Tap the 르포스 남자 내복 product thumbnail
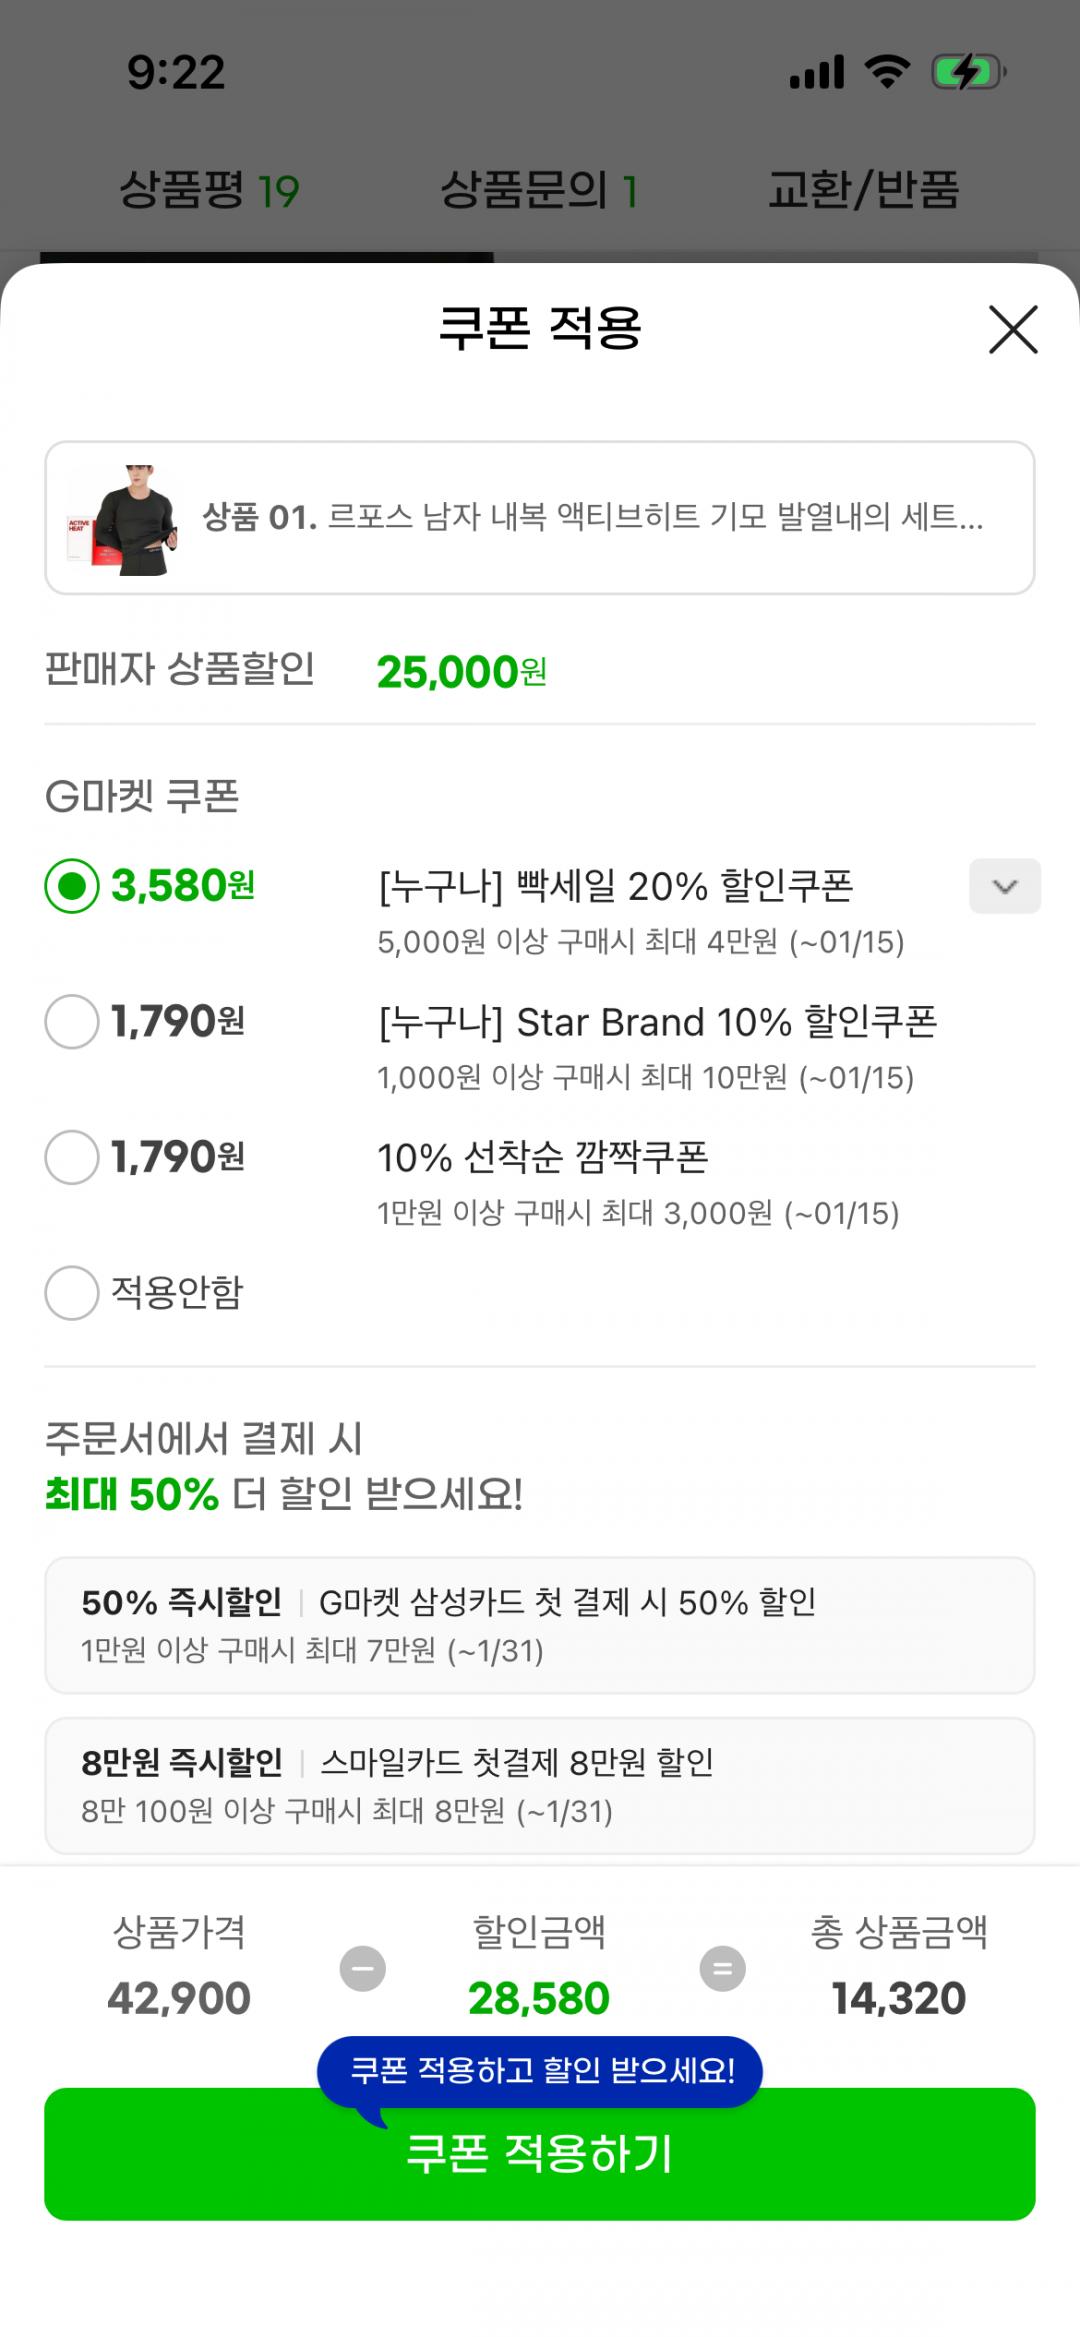The width and height of the screenshot is (1080, 2337). pos(123,519)
